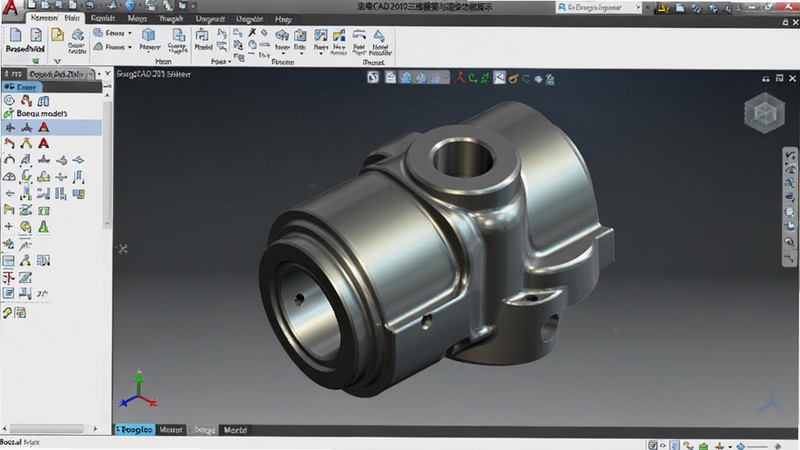Click the ViewCube in viewport corner
This screenshot has height=450, width=800.
(764, 113)
